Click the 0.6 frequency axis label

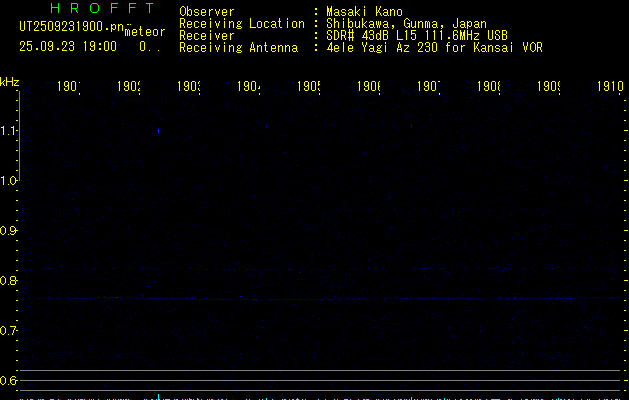pos(9,381)
